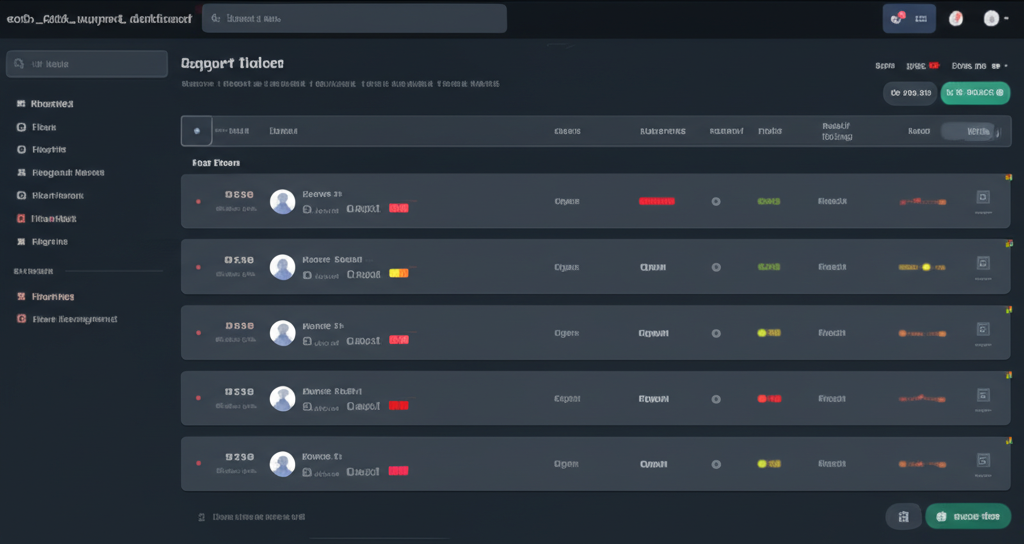Click the orange sparkline slider in the third row

[921, 333]
